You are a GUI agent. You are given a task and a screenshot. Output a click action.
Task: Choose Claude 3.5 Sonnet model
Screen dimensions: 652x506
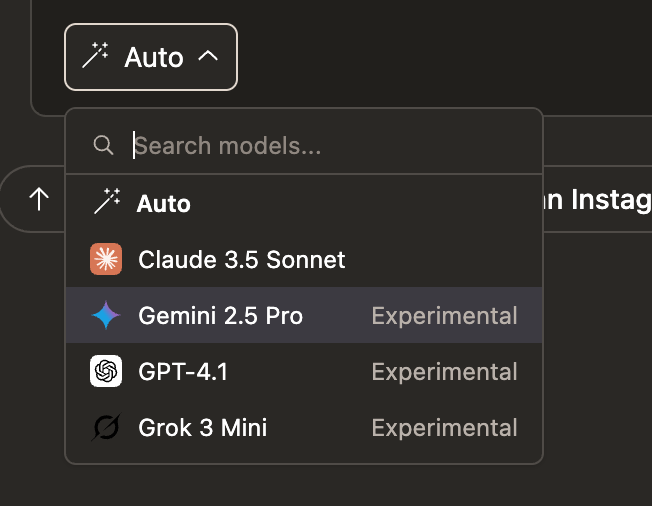click(x=241, y=260)
